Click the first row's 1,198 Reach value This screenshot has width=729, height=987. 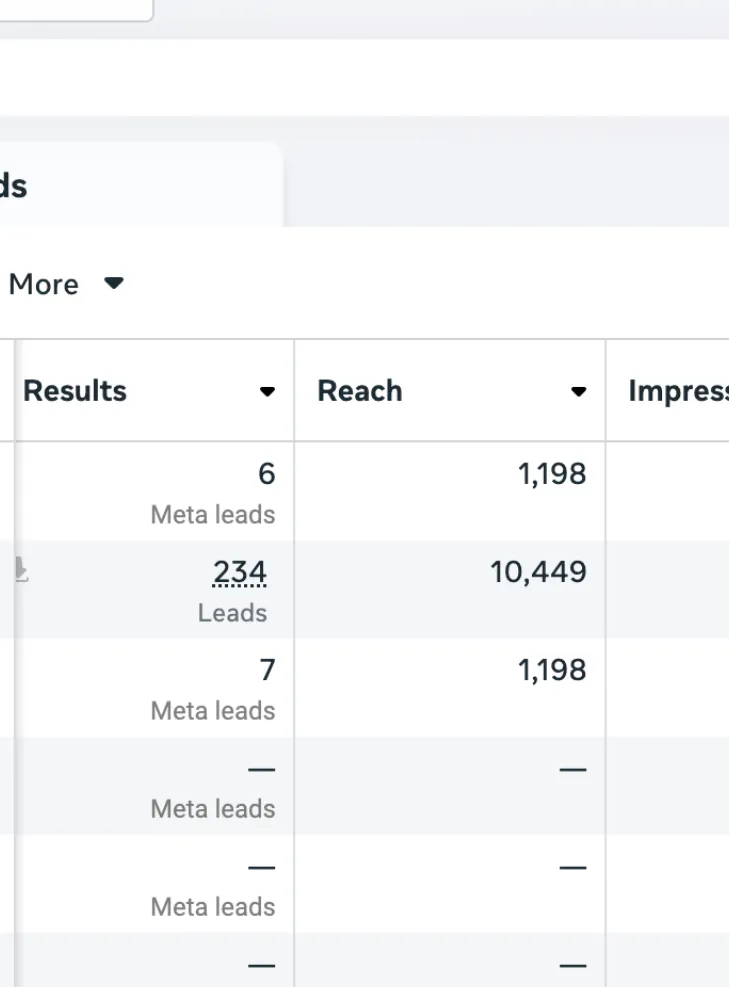552,474
